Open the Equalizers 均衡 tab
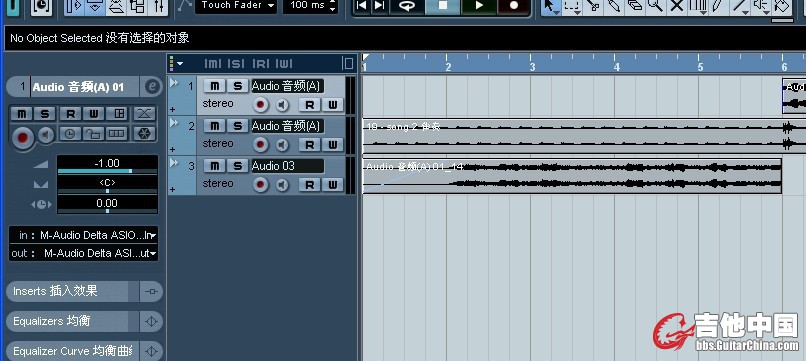This screenshot has width=806, height=361. [67, 321]
